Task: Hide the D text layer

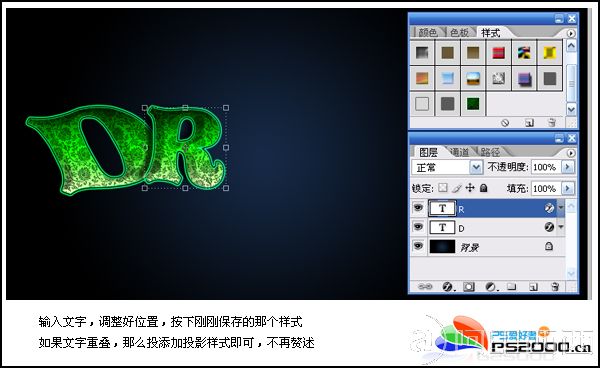Action: point(418,227)
